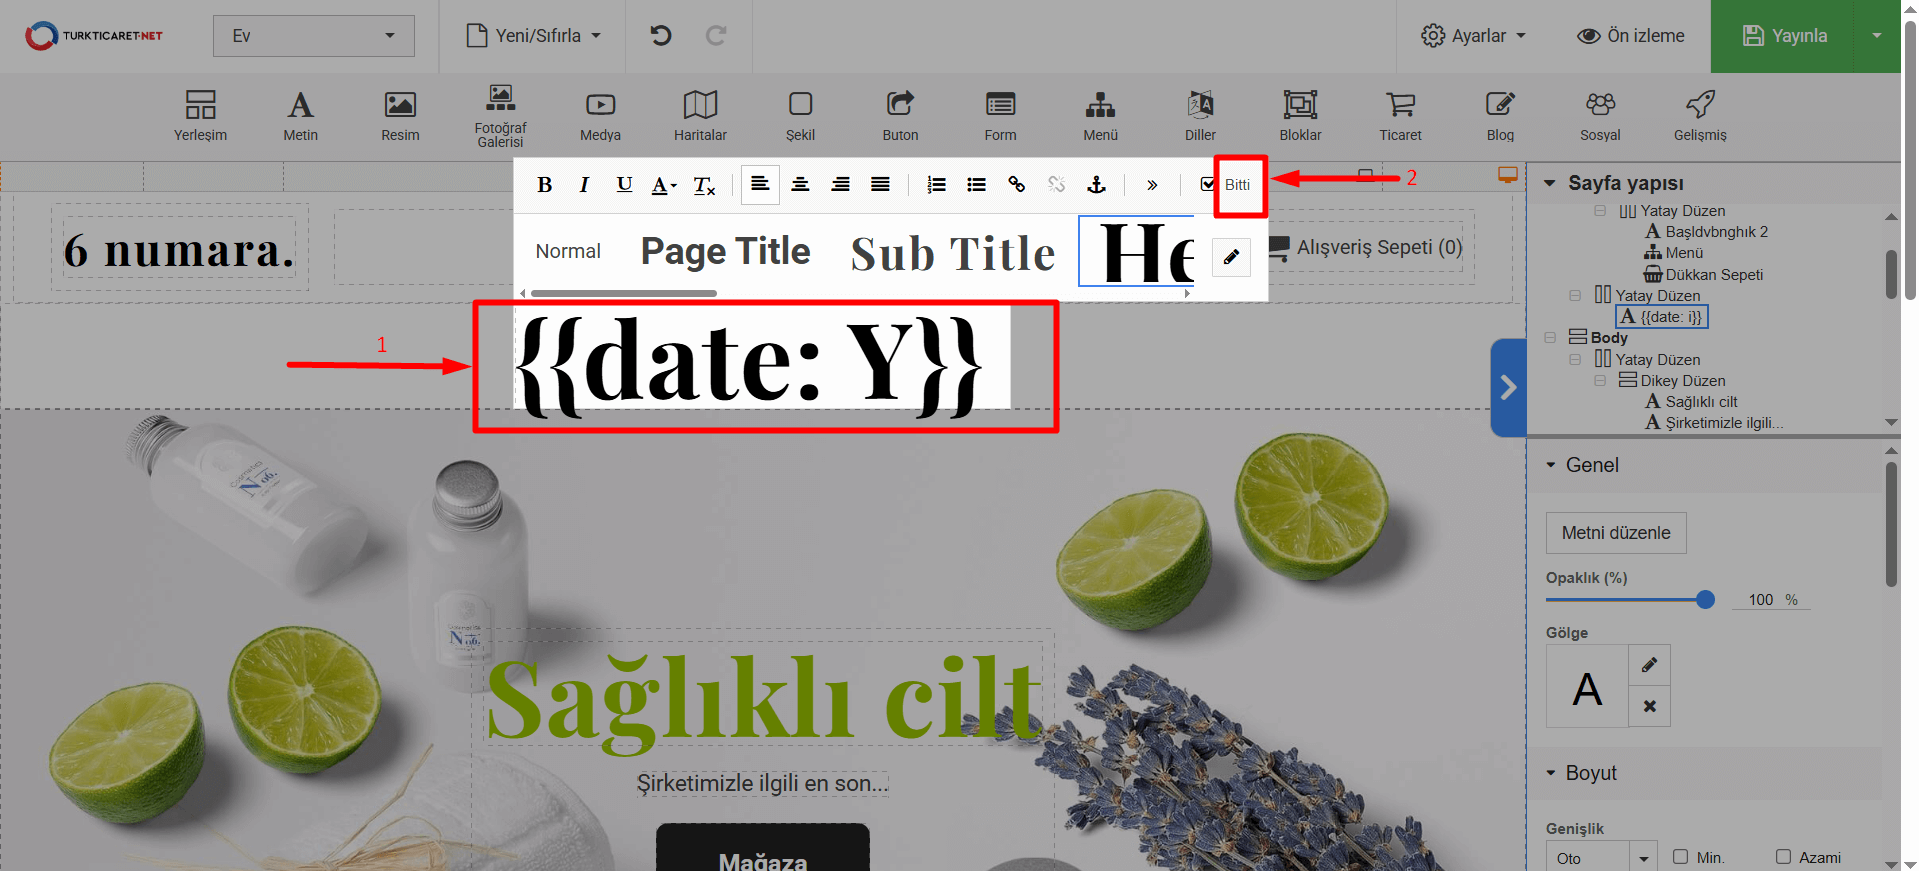Collapse the Genel section
Screen dimensions: 1919x871
[1551, 465]
